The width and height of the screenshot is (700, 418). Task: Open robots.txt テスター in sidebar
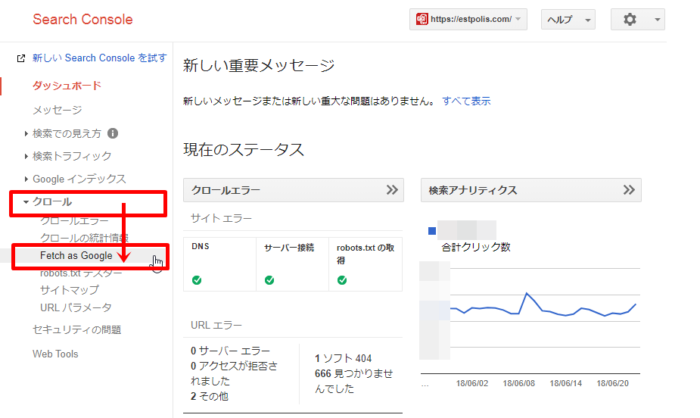coord(81,273)
